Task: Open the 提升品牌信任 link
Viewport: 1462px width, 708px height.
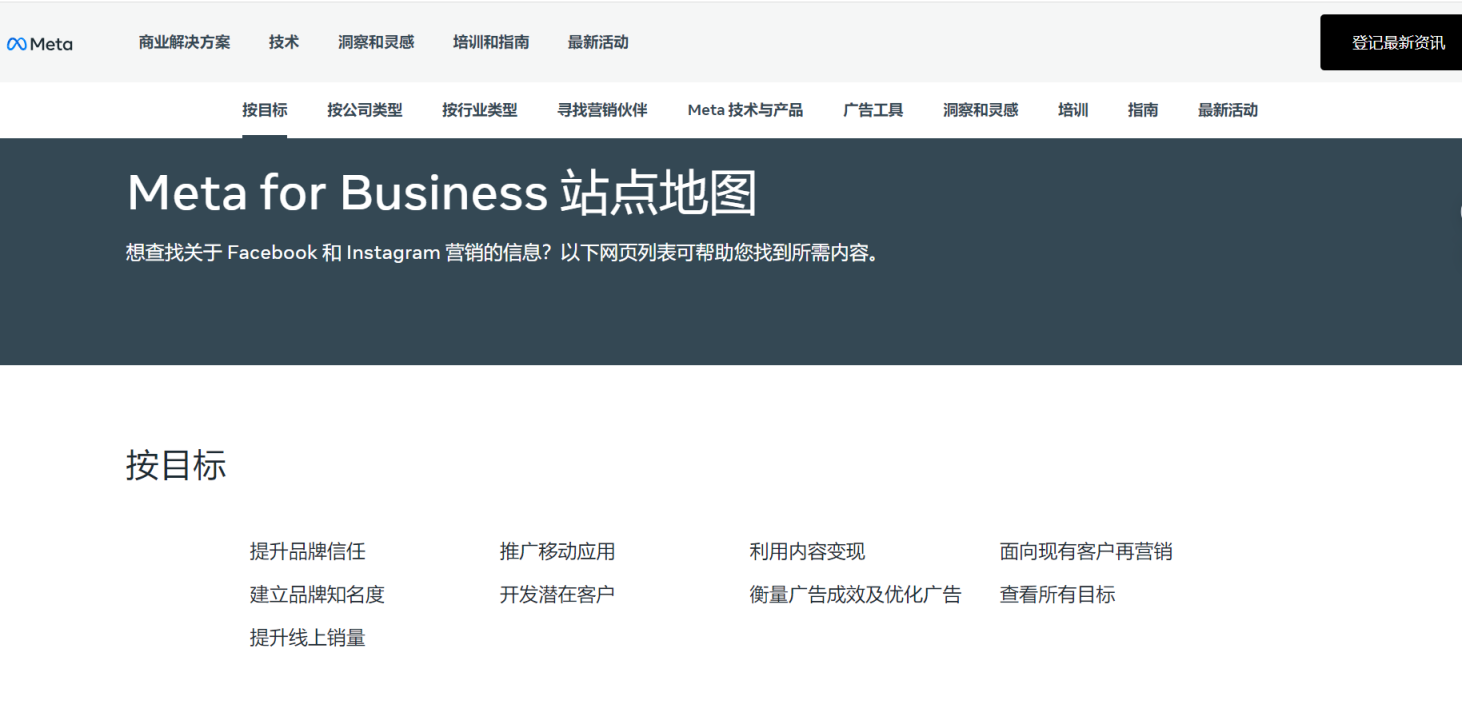Action: [x=309, y=551]
